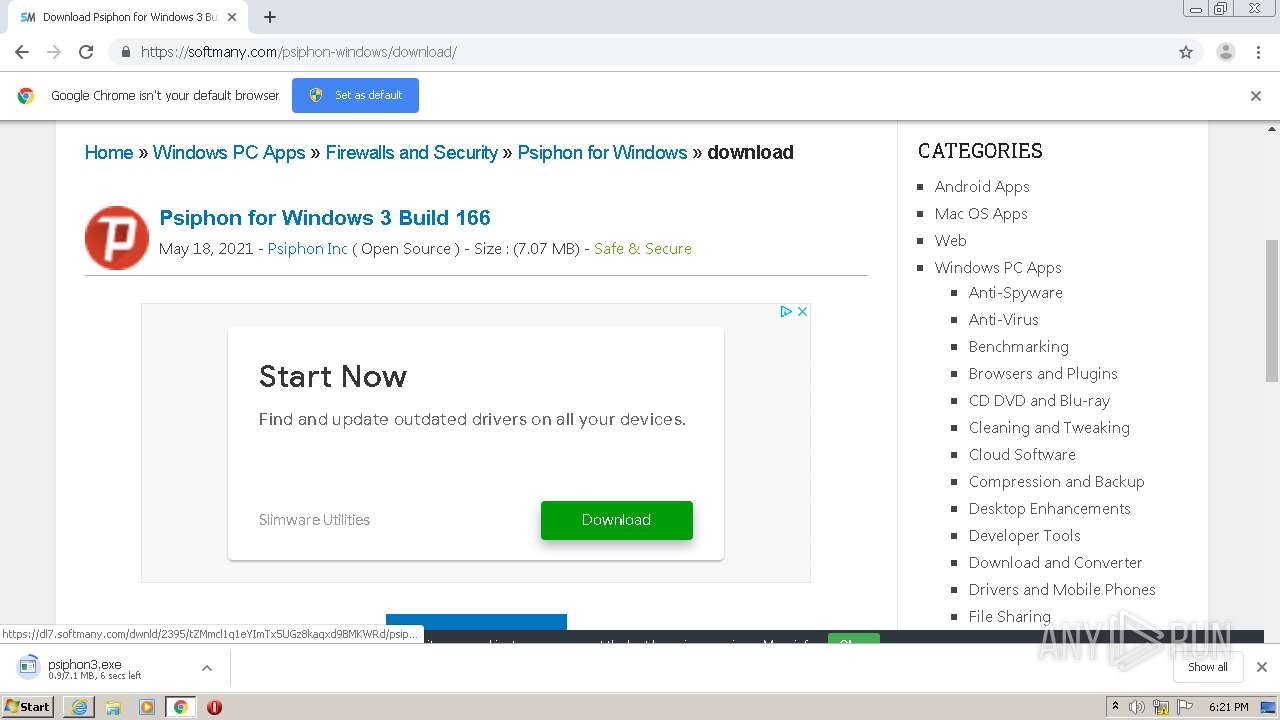Open the Developer Tools subcategory
1280x720 pixels.
[x=1025, y=536]
